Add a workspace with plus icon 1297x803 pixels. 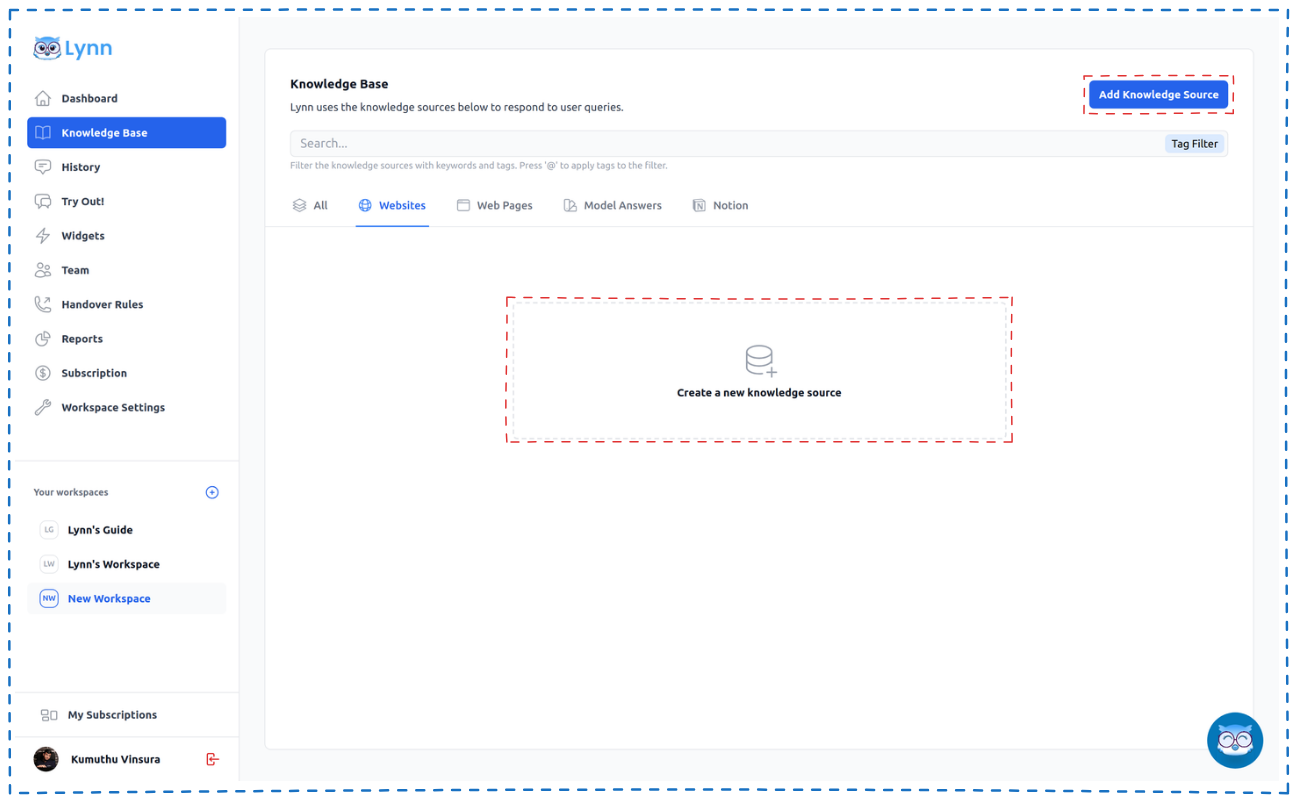point(212,492)
